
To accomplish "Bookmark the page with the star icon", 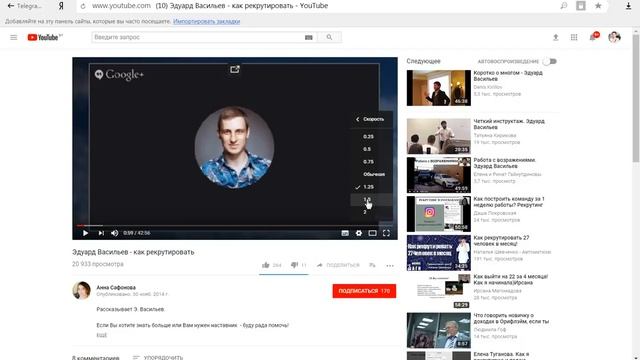I will pyautogui.click(x=598, y=6).
